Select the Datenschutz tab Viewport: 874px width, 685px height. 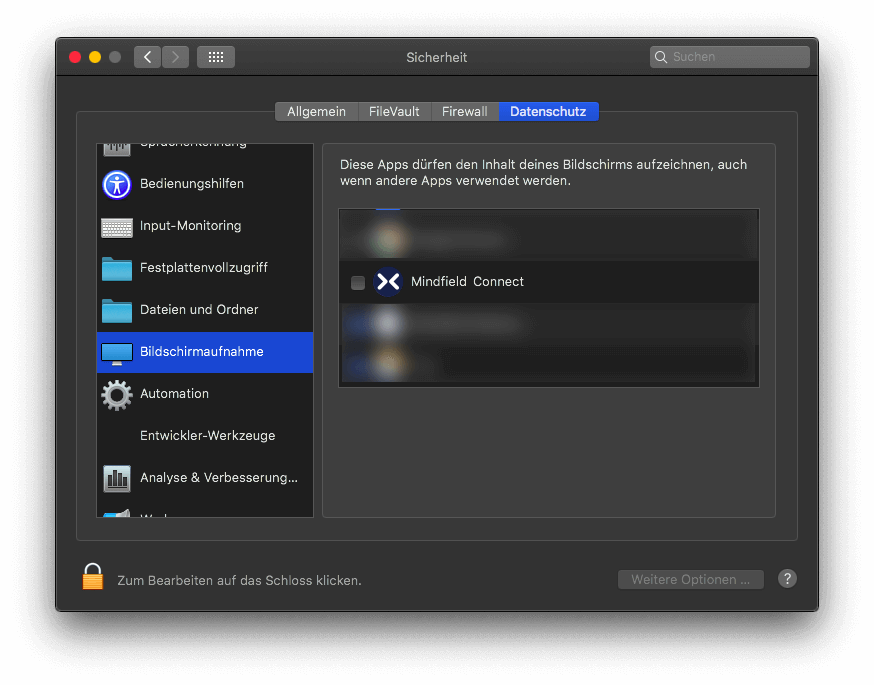[x=548, y=112]
